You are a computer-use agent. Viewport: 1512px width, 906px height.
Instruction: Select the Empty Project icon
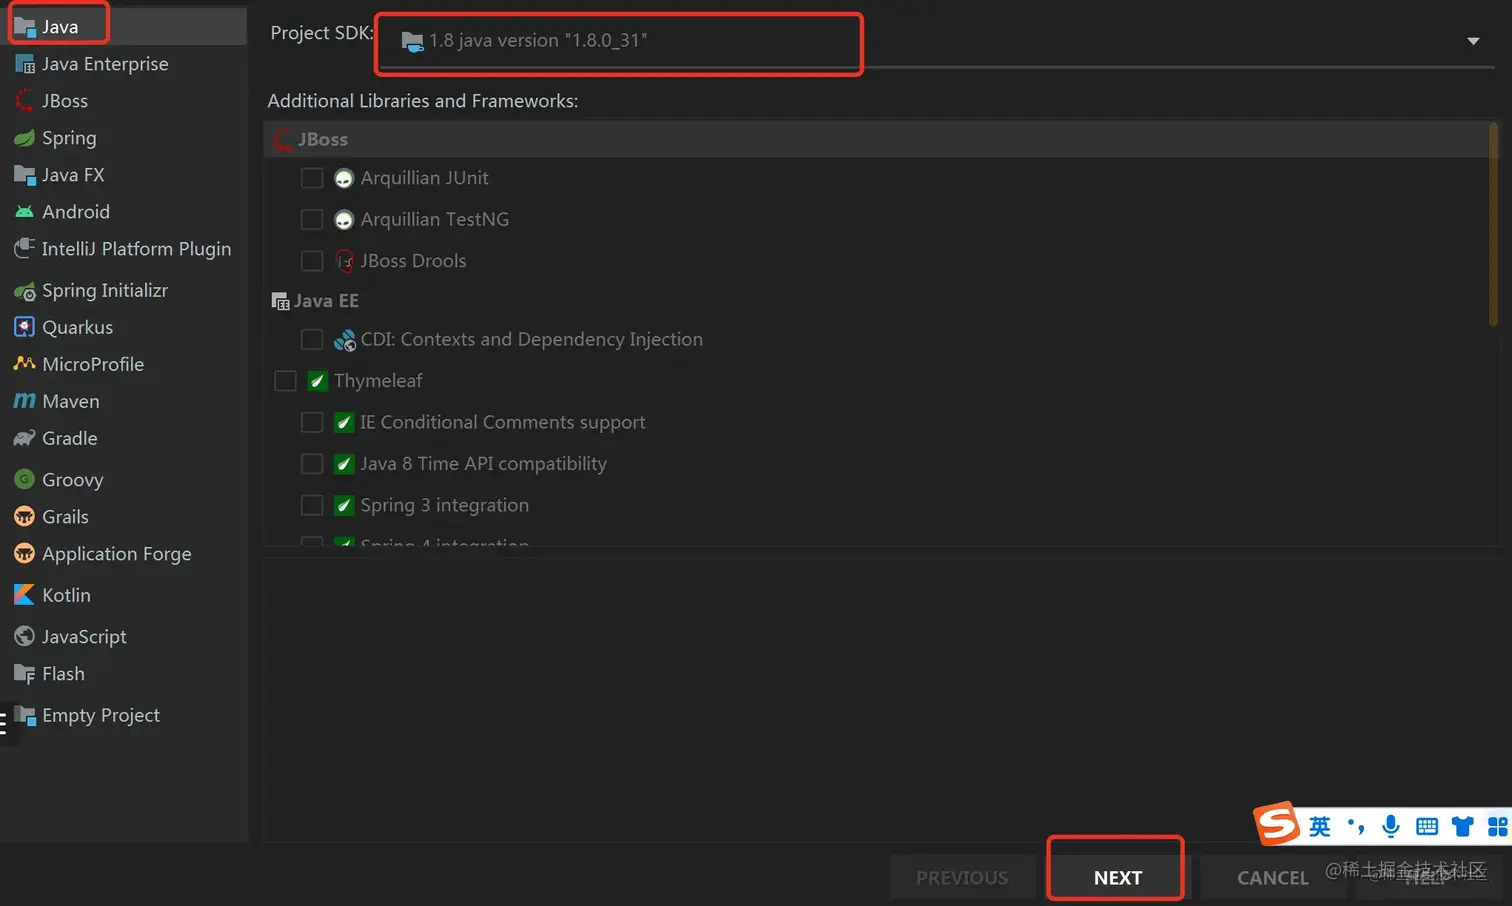[x=24, y=715]
